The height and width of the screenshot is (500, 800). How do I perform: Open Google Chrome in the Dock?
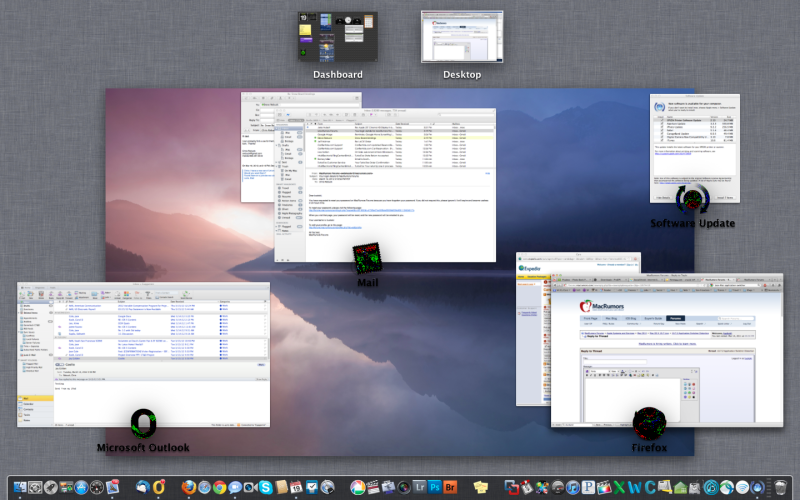coord(219,487)
